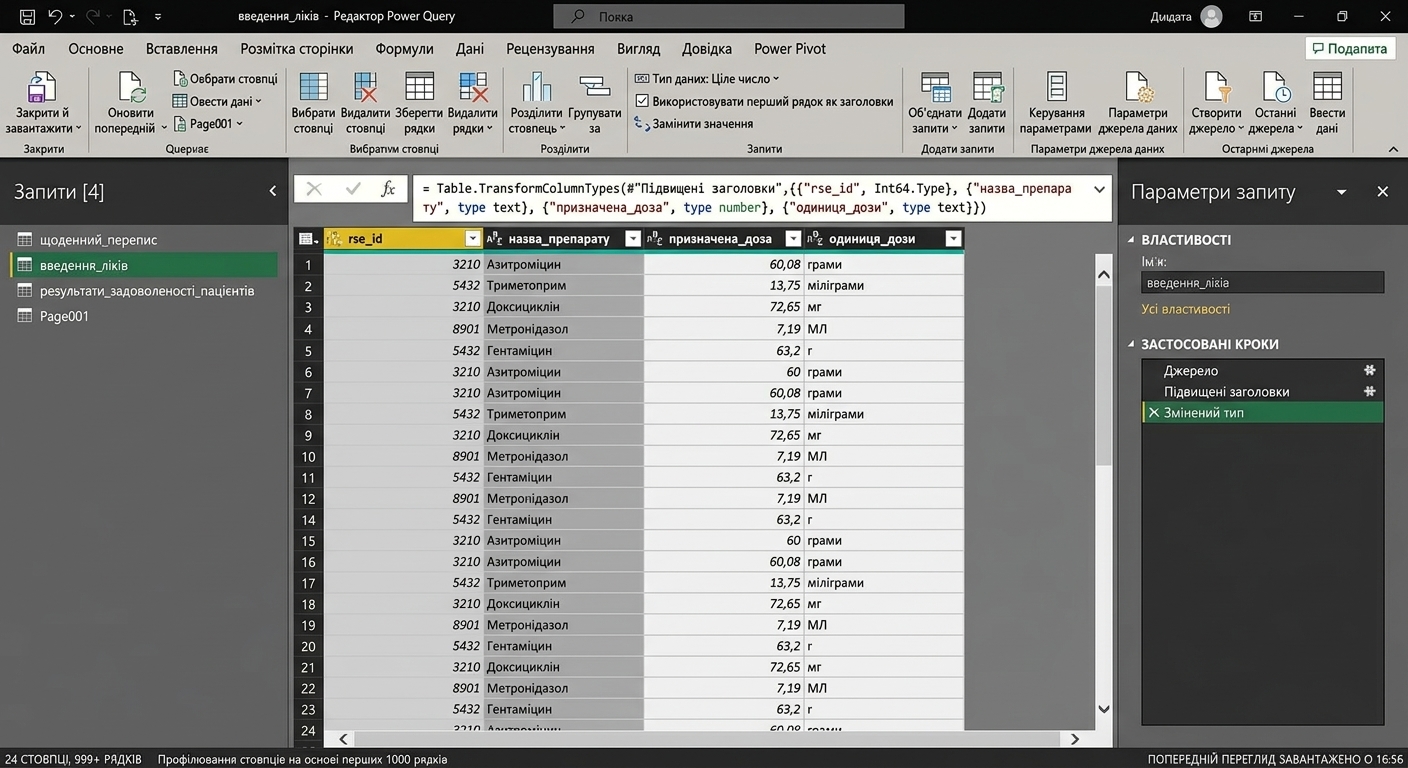Click the Видалити рядки icon
The height and width of the screenshot is (768, 1408).
472,87
